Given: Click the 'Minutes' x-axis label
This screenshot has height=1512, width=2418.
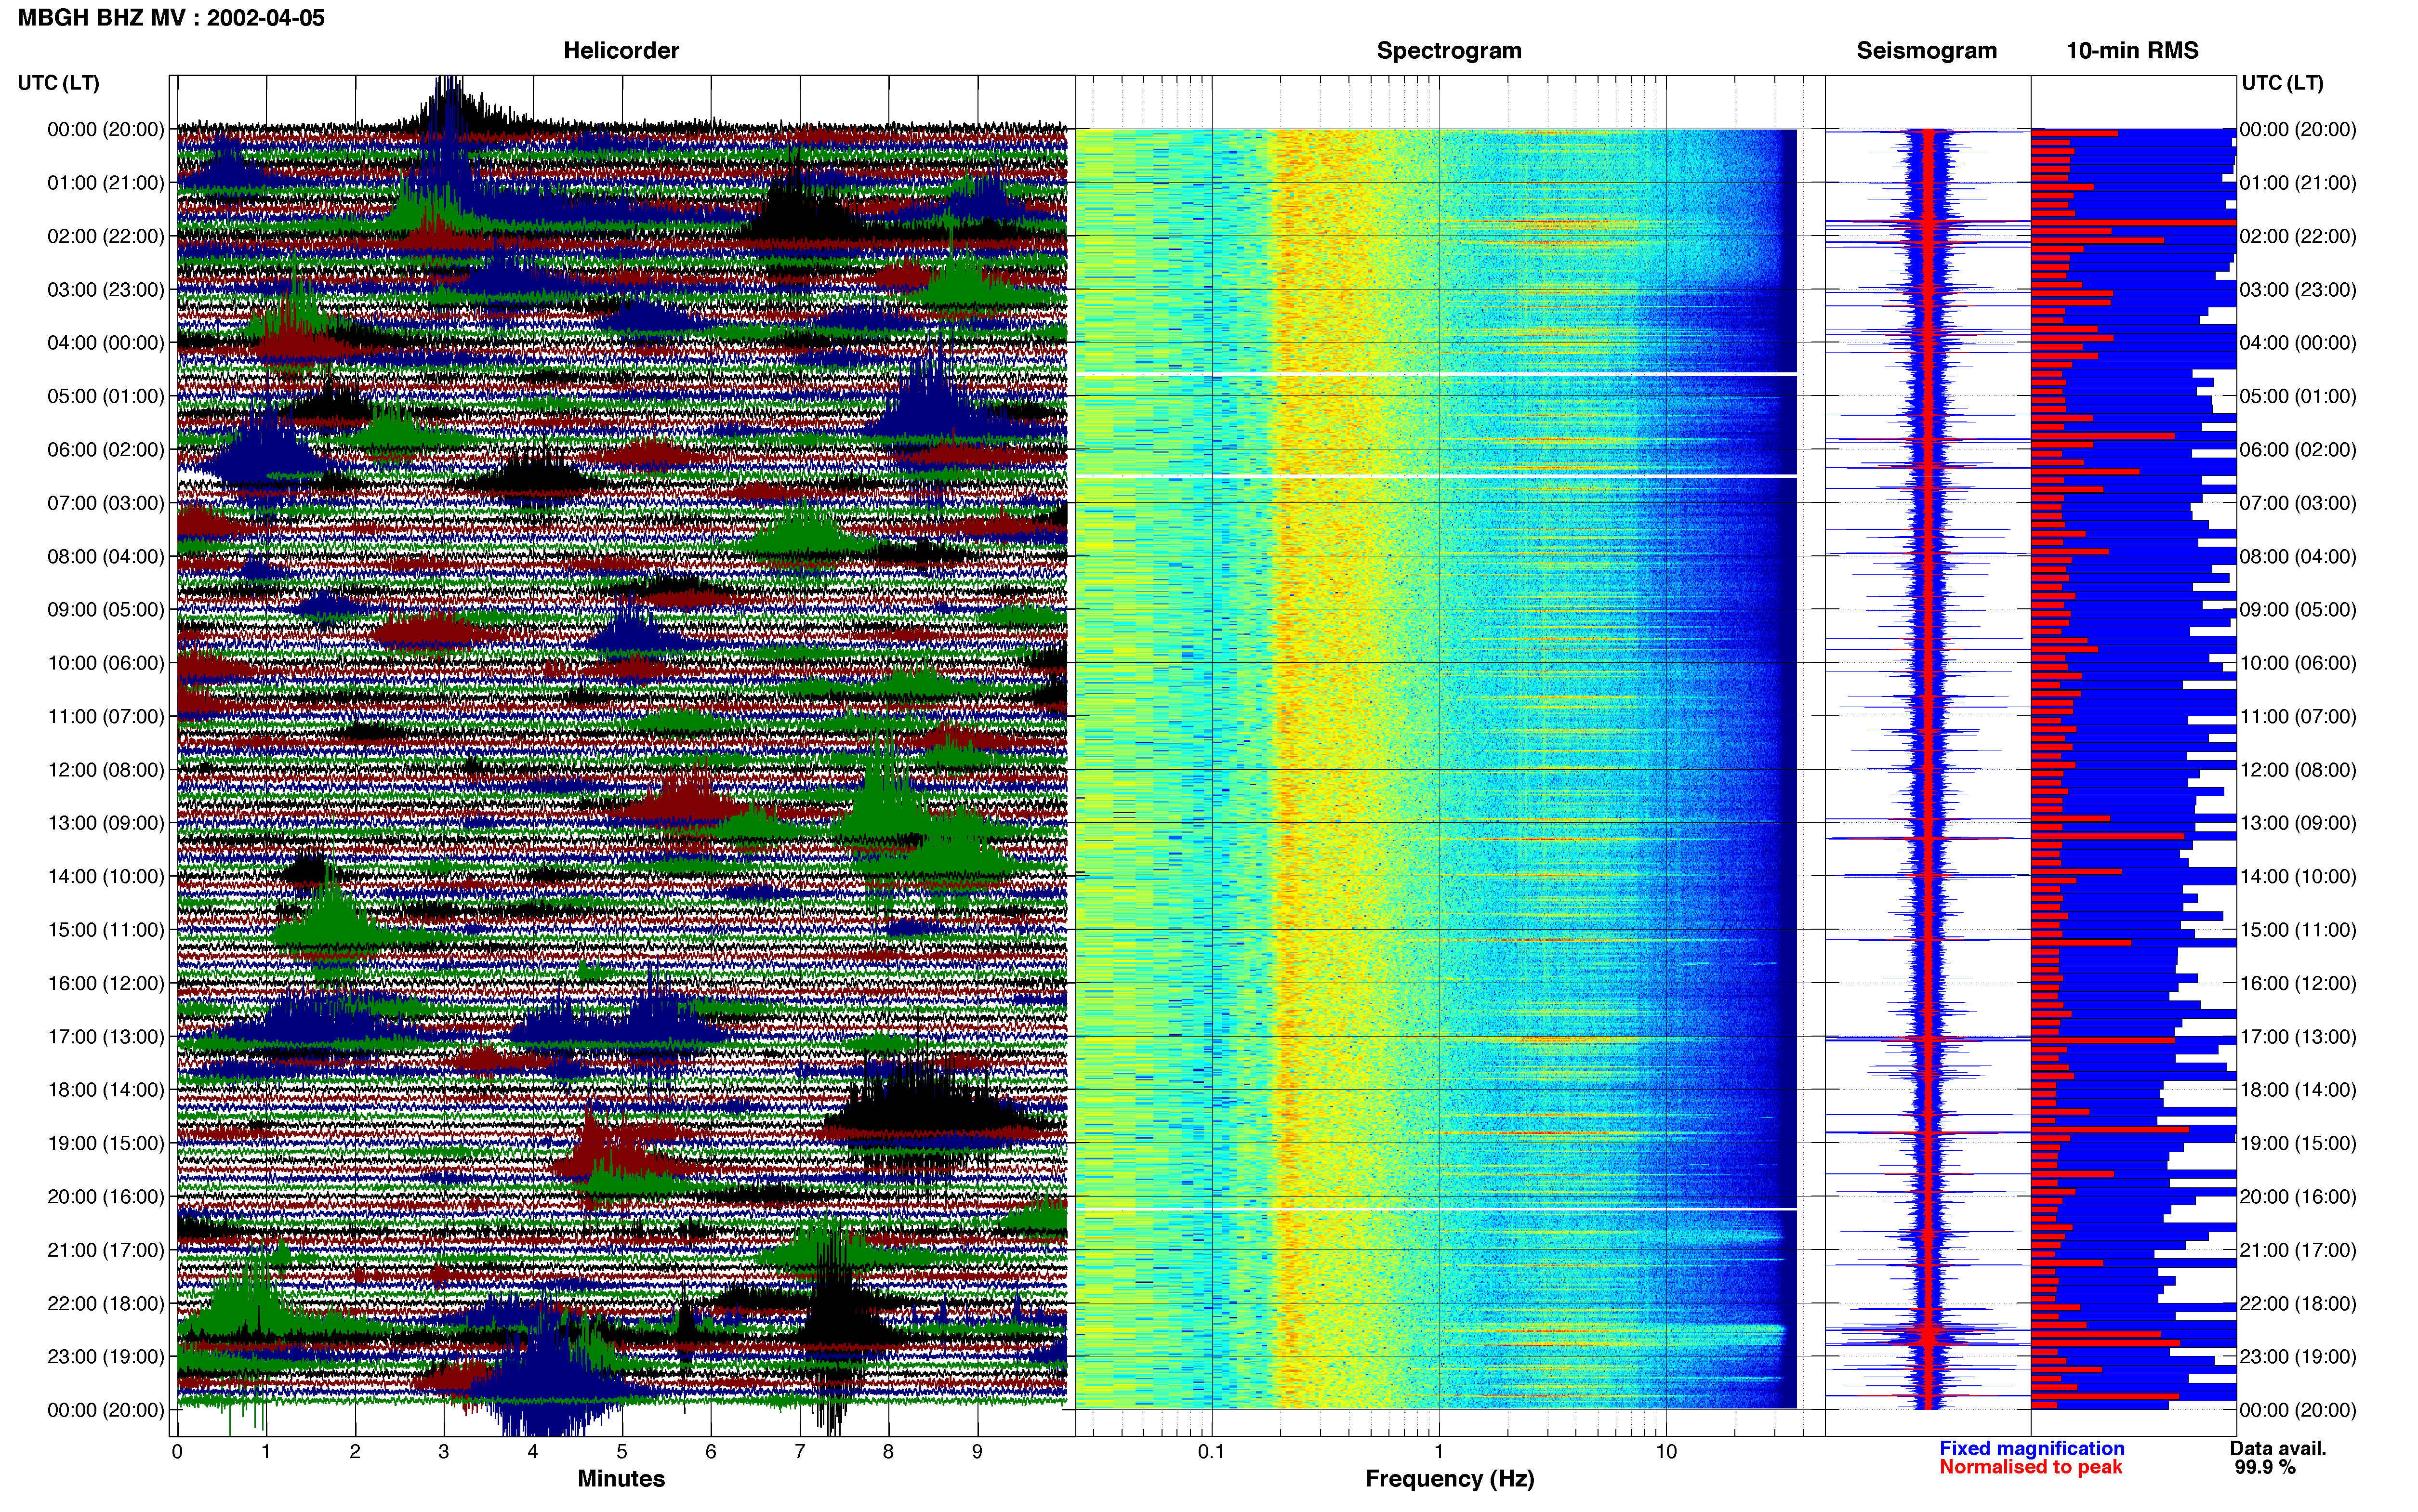Looking at the screenshot, I should tap(621, 1479).
